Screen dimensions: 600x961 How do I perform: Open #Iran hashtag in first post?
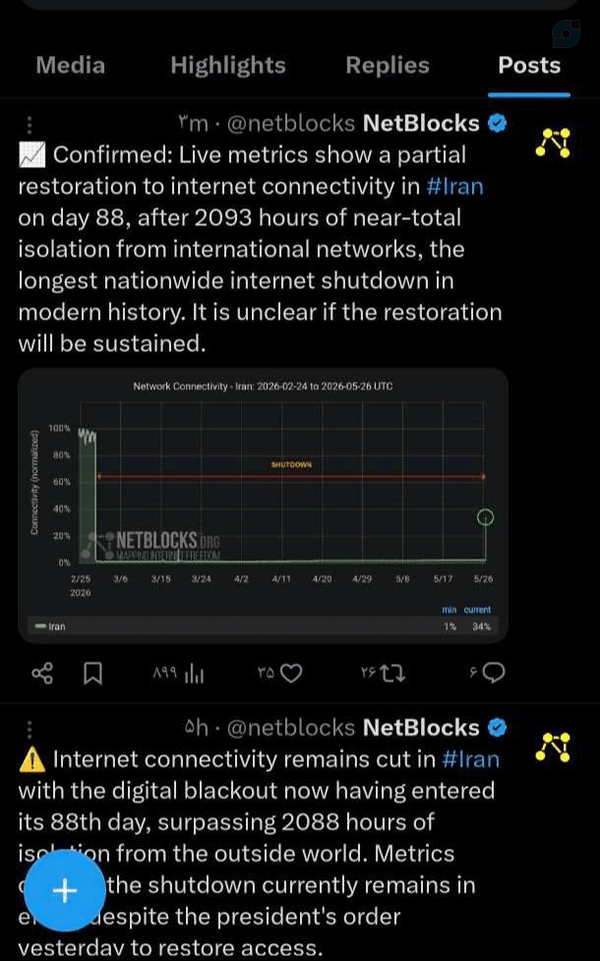pyautogui.click(x=455, y=186)
